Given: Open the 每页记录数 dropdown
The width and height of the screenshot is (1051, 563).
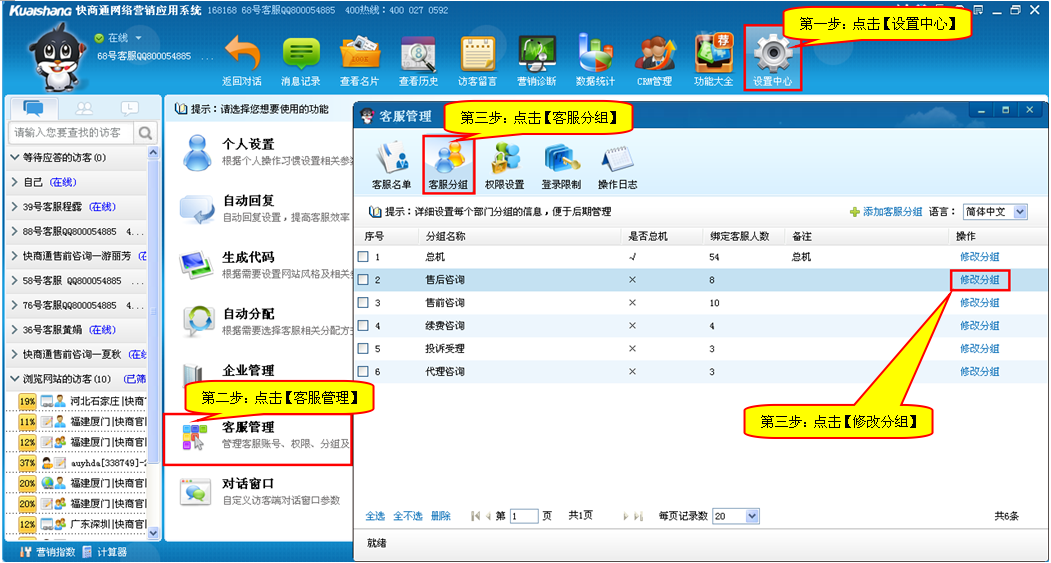Looking at the screenshot, I should pyautogui.click(x=734, y=516).
